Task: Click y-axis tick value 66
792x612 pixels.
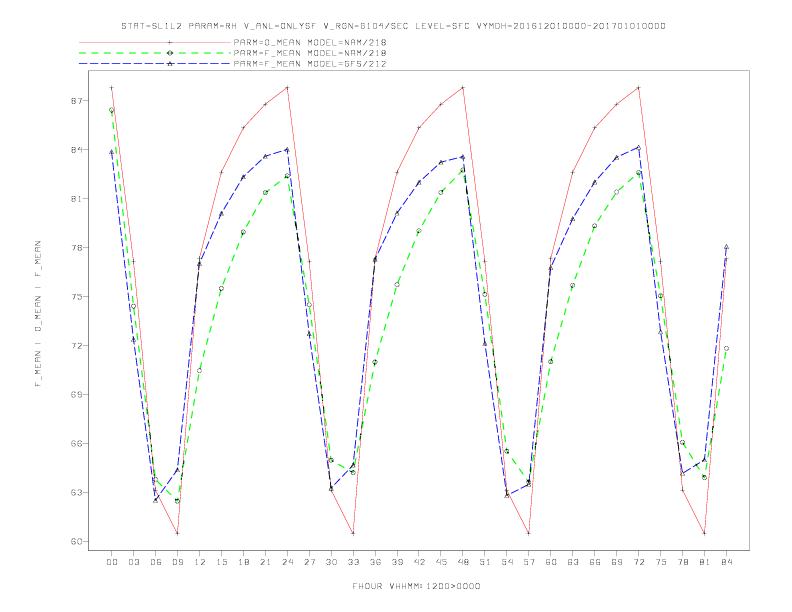Action: point(76,444)
